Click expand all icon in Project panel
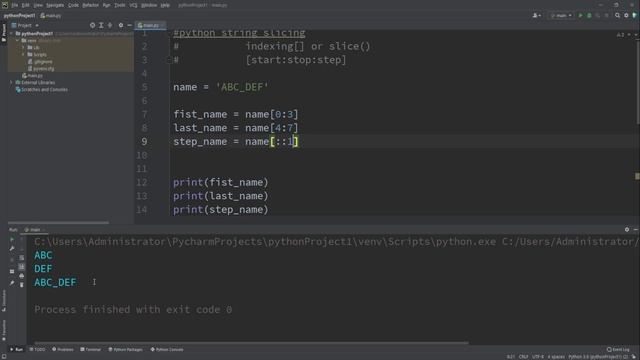 click(101, 25)
